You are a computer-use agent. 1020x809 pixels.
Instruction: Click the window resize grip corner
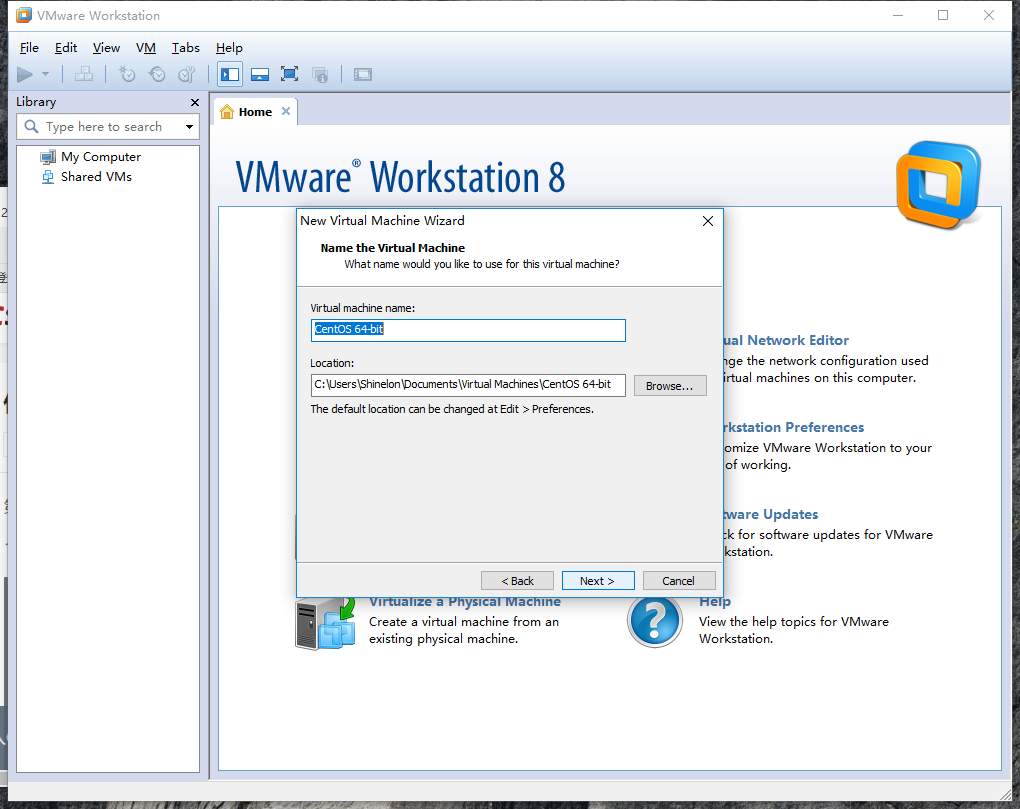click(x=1006, y=793)
